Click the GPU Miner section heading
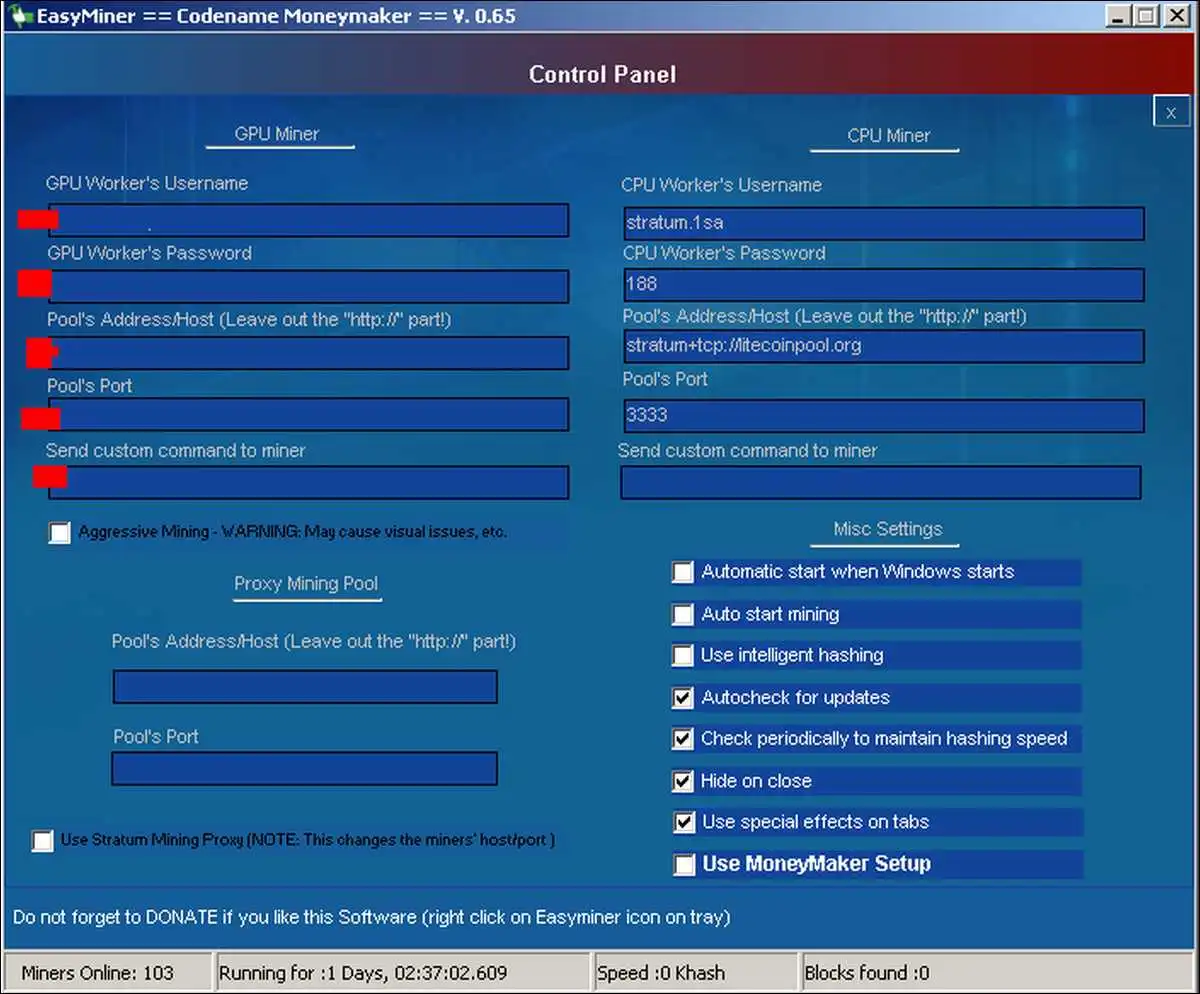This screenshot has width=1200, height=994. [277, 133]
